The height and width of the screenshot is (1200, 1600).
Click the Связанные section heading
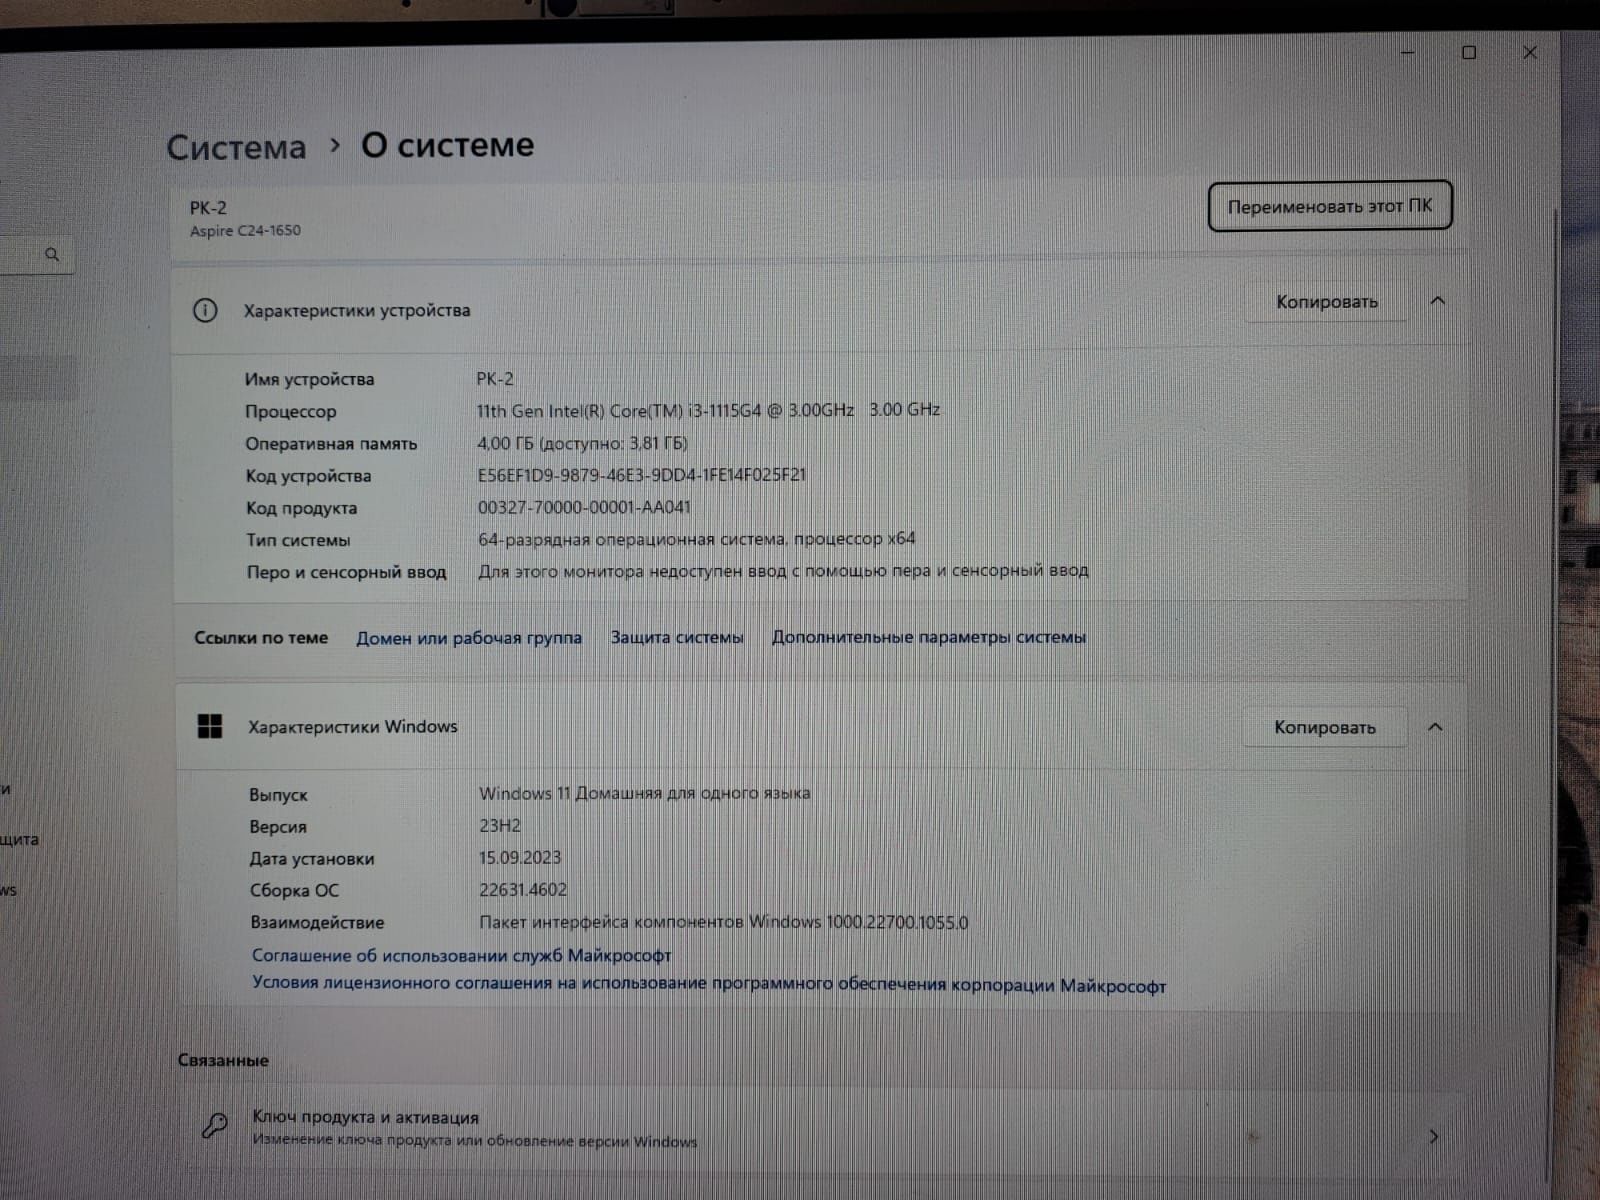click(223, 1060)
